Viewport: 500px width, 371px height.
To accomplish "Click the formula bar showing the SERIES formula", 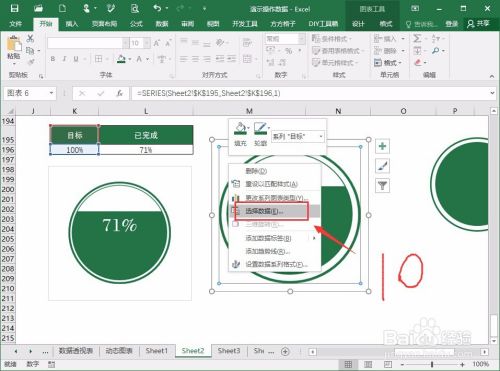I will [310, 93].
